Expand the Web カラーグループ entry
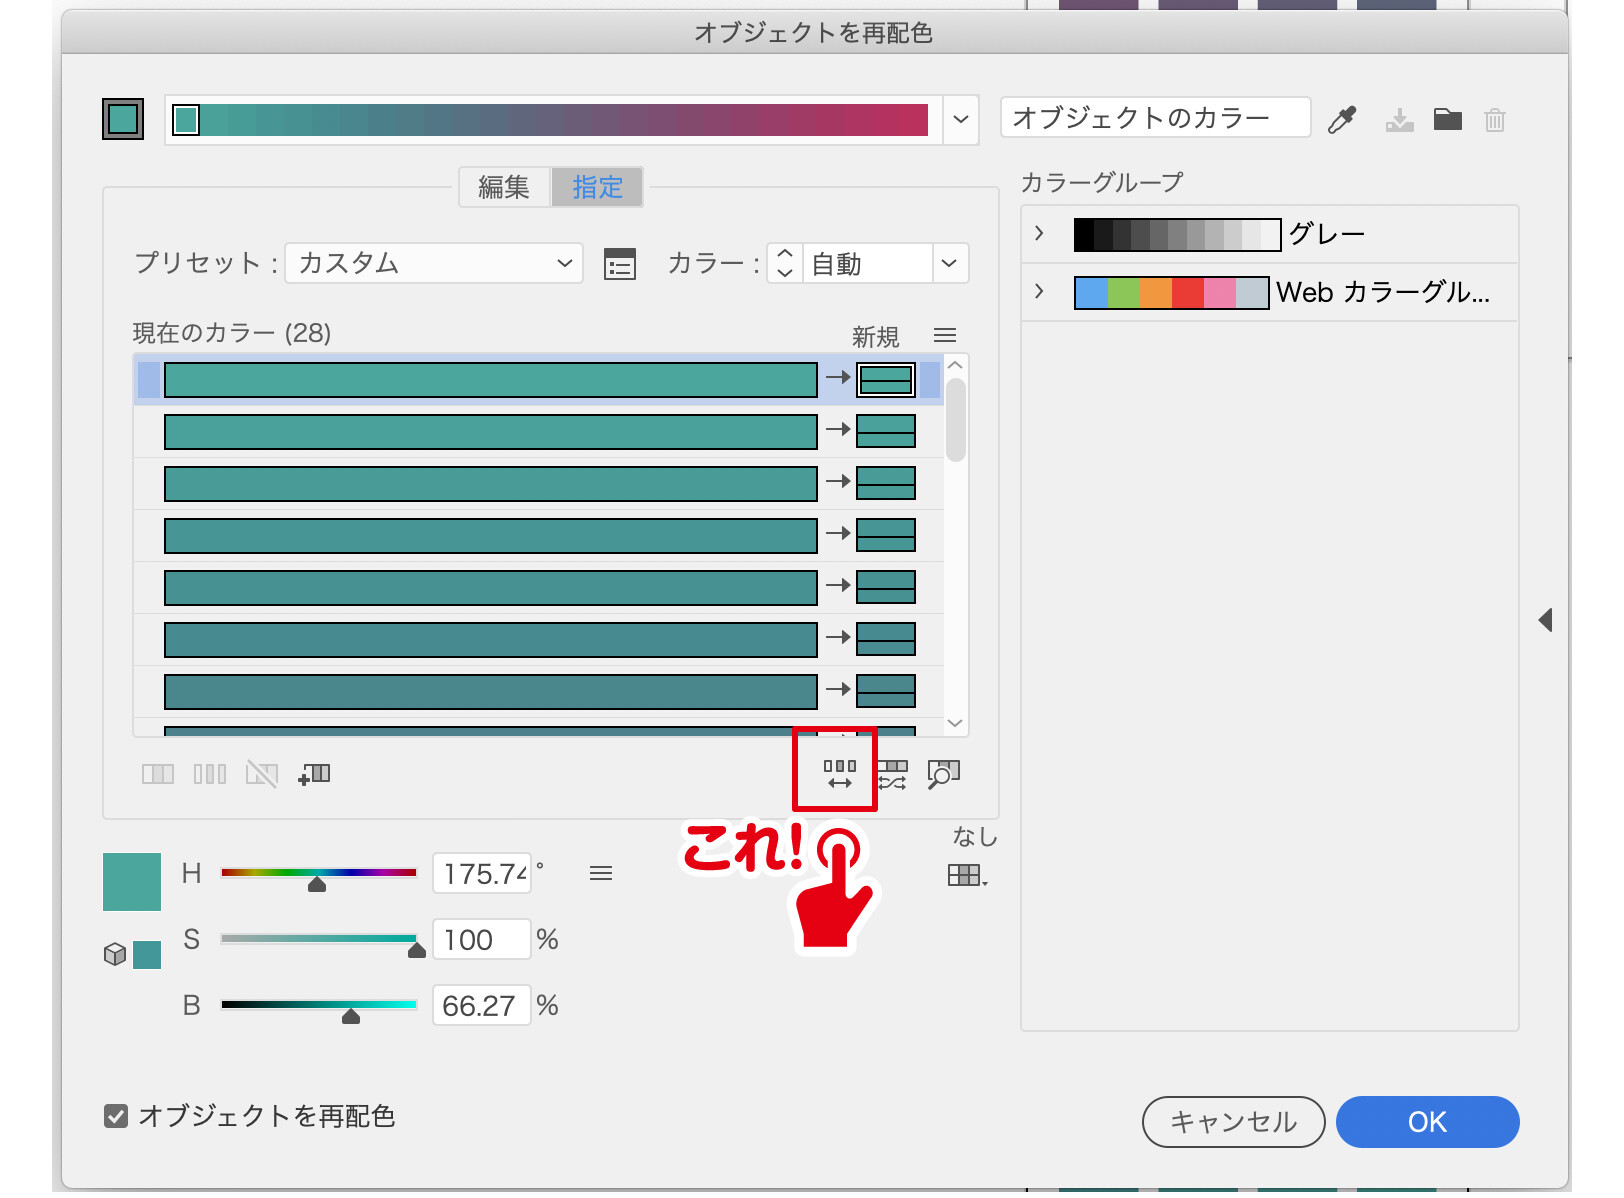1624x1198 pixels. (1040, 292)
